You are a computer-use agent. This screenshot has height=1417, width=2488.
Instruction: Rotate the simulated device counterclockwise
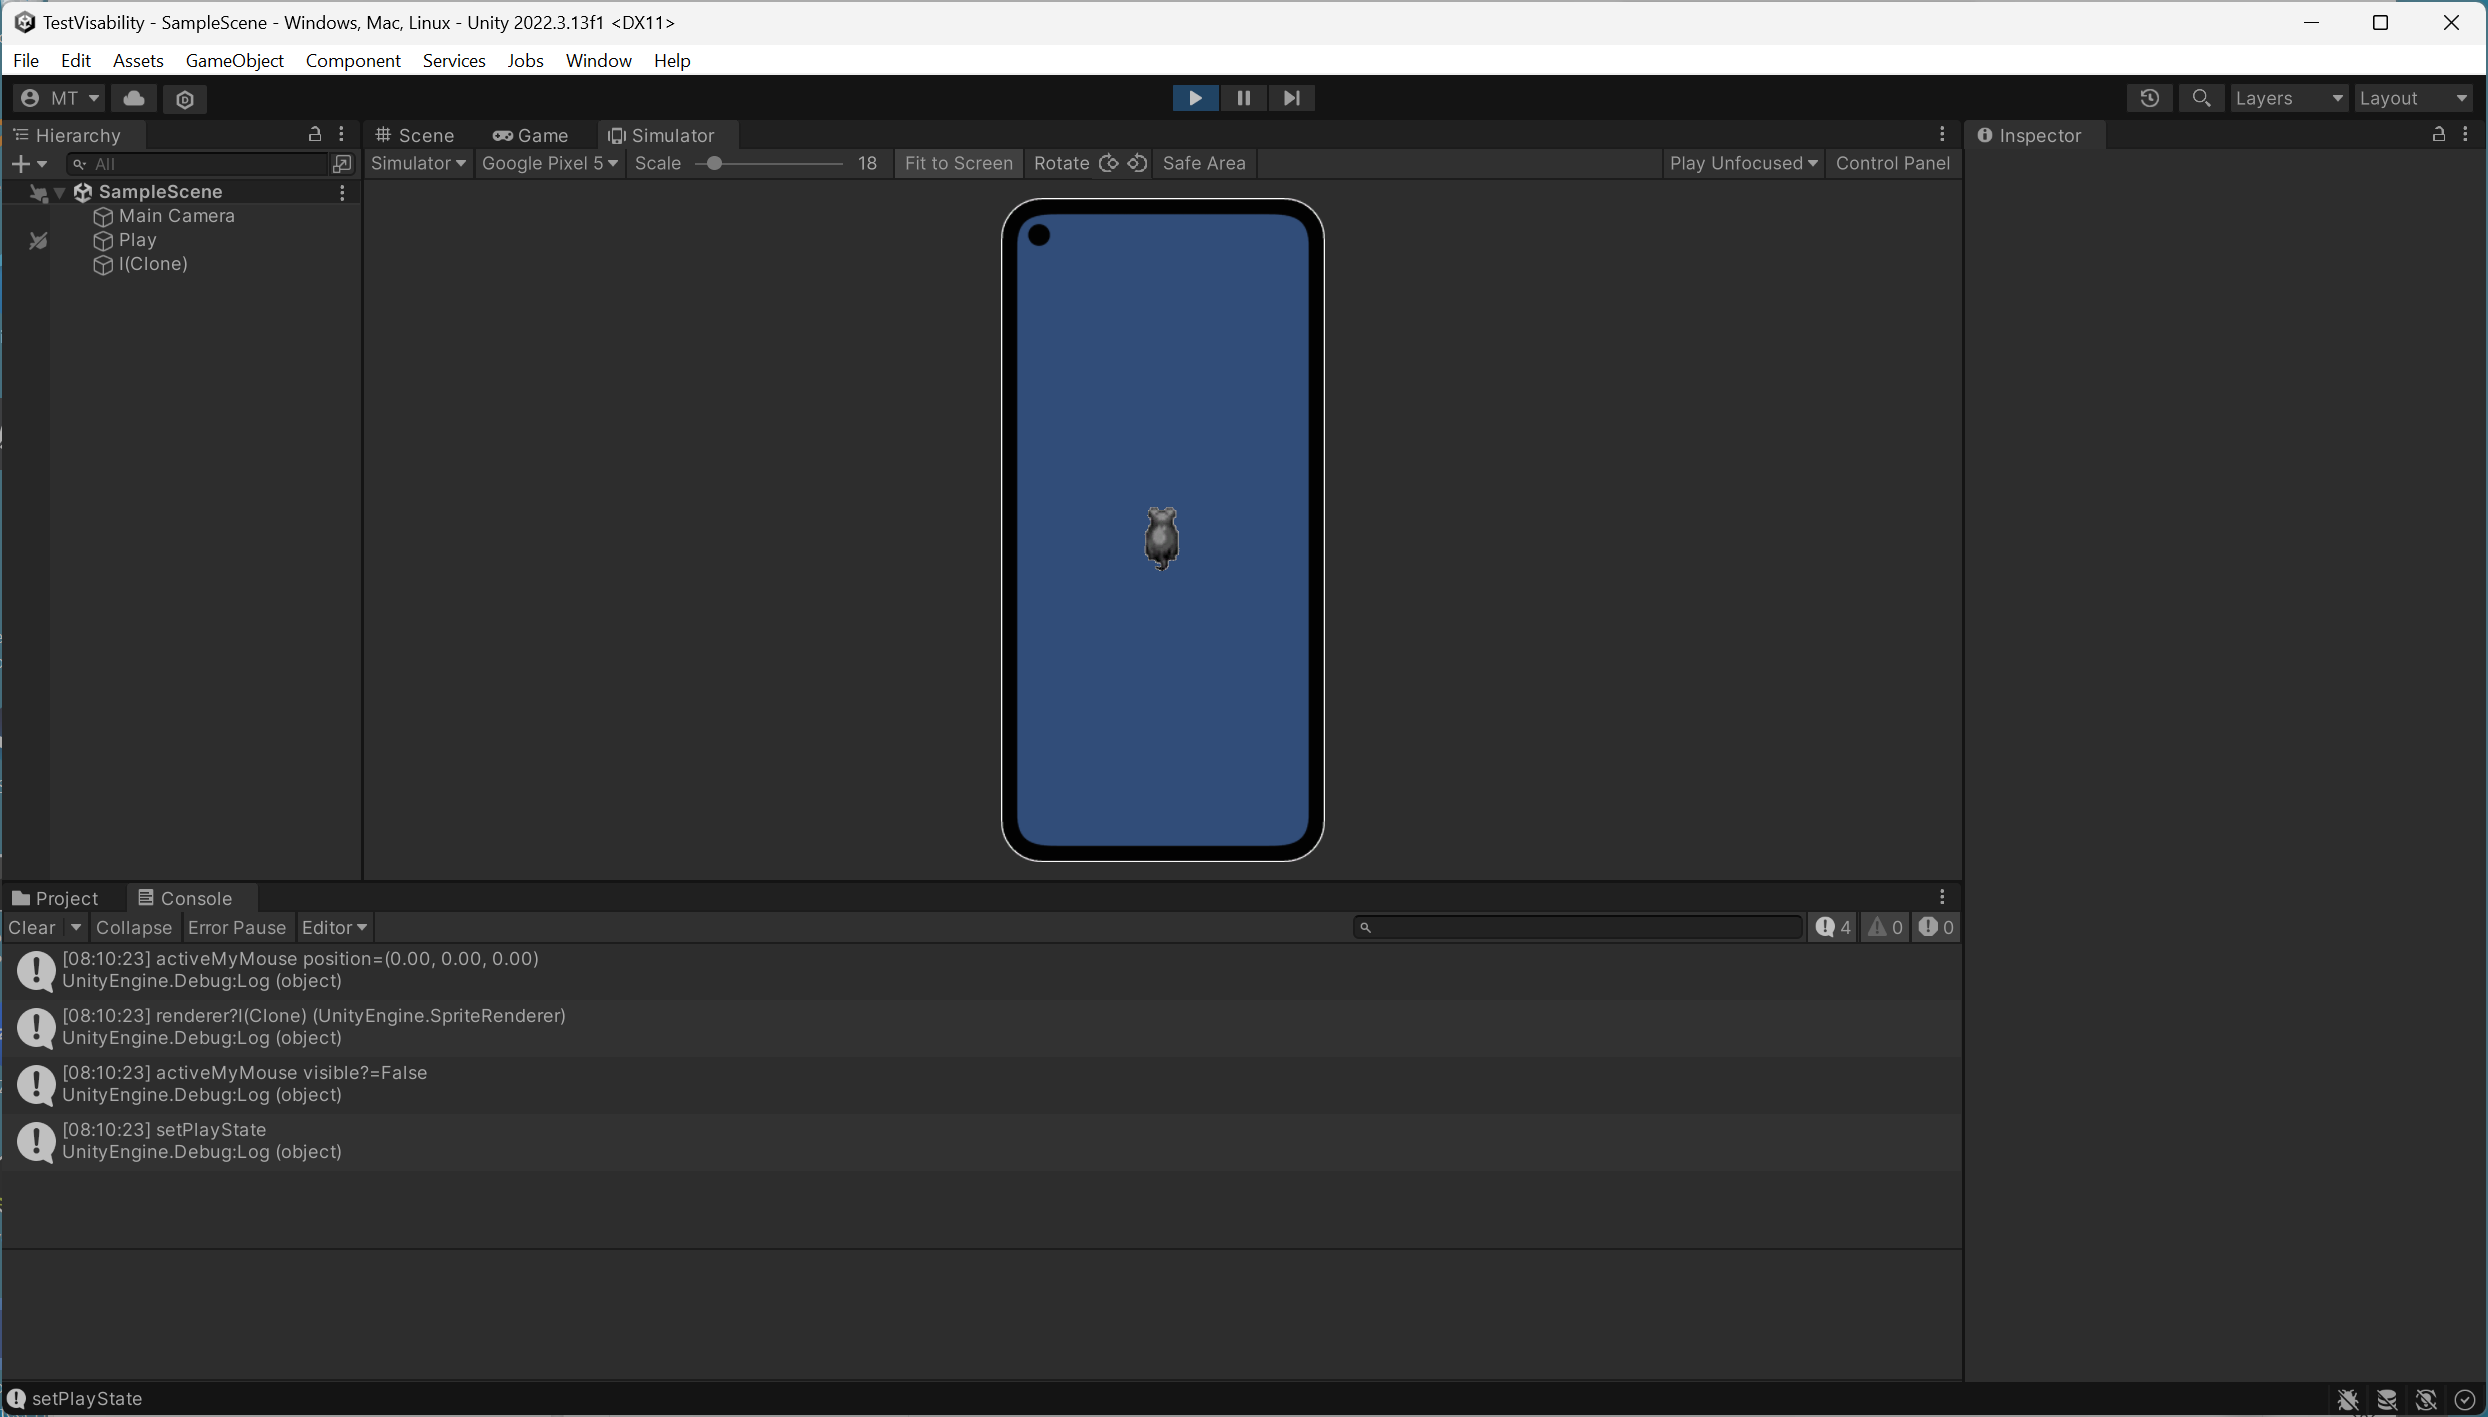pyautogui.click(x=1137, y=163)
